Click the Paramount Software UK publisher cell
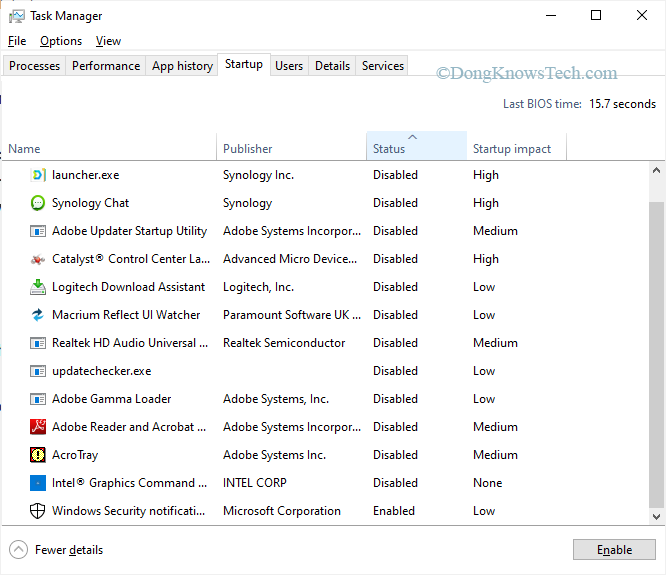 [x=292, y=315]
